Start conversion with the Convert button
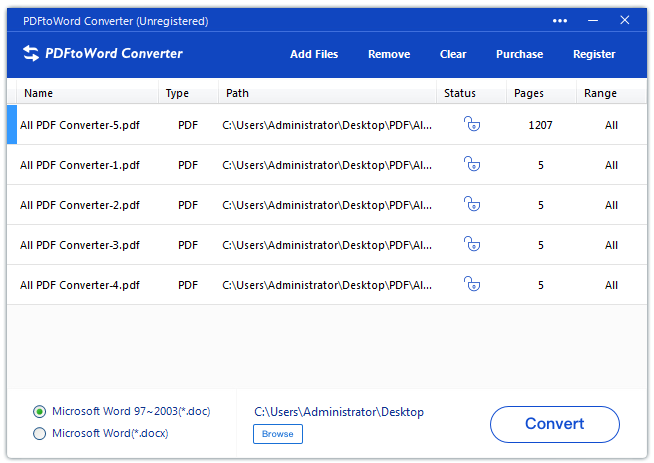 555,424
